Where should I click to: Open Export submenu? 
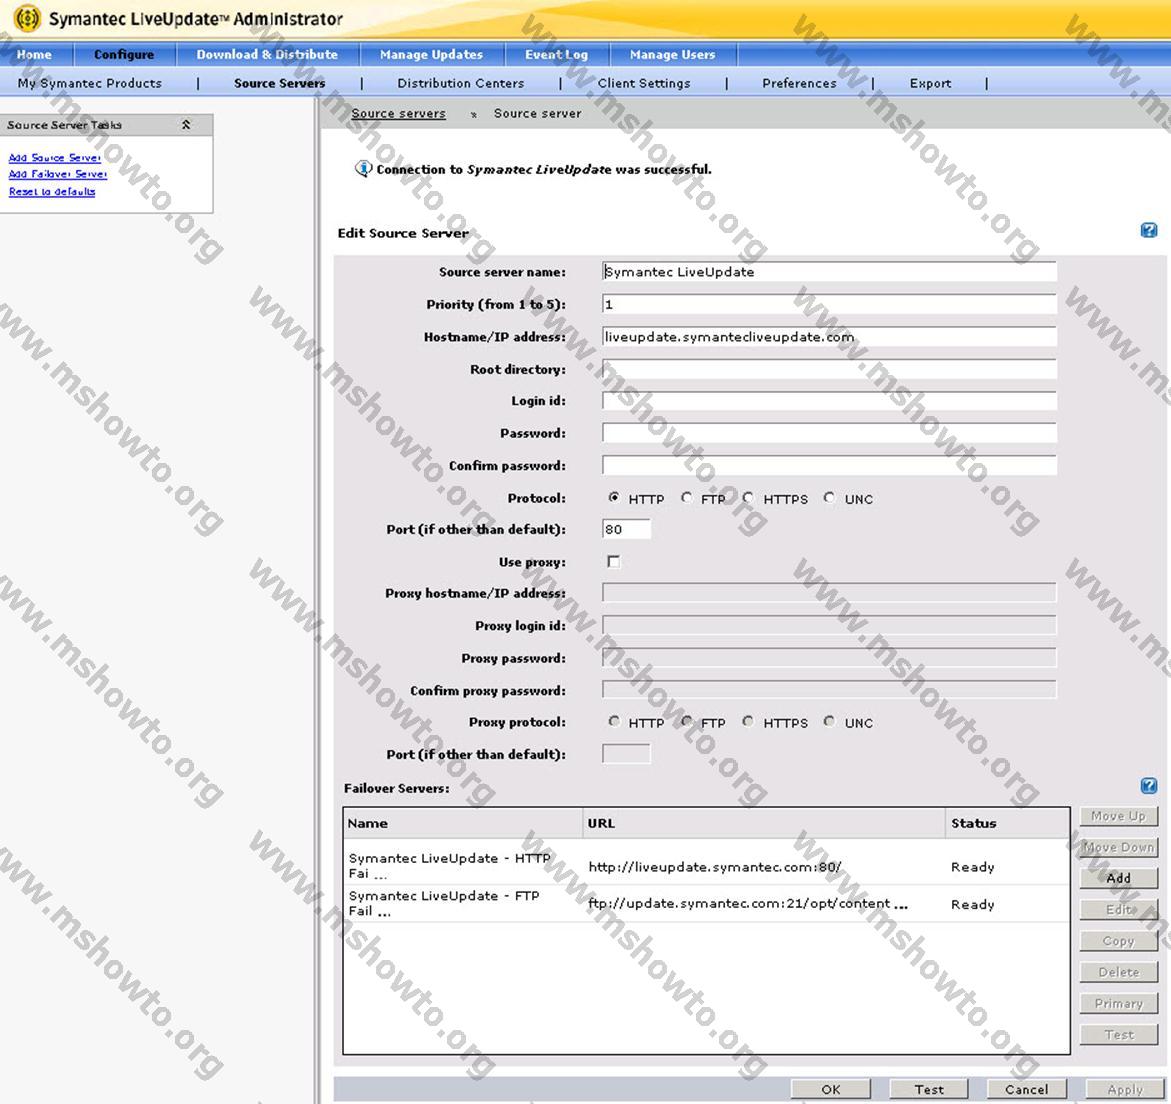(x=930, y=83)
